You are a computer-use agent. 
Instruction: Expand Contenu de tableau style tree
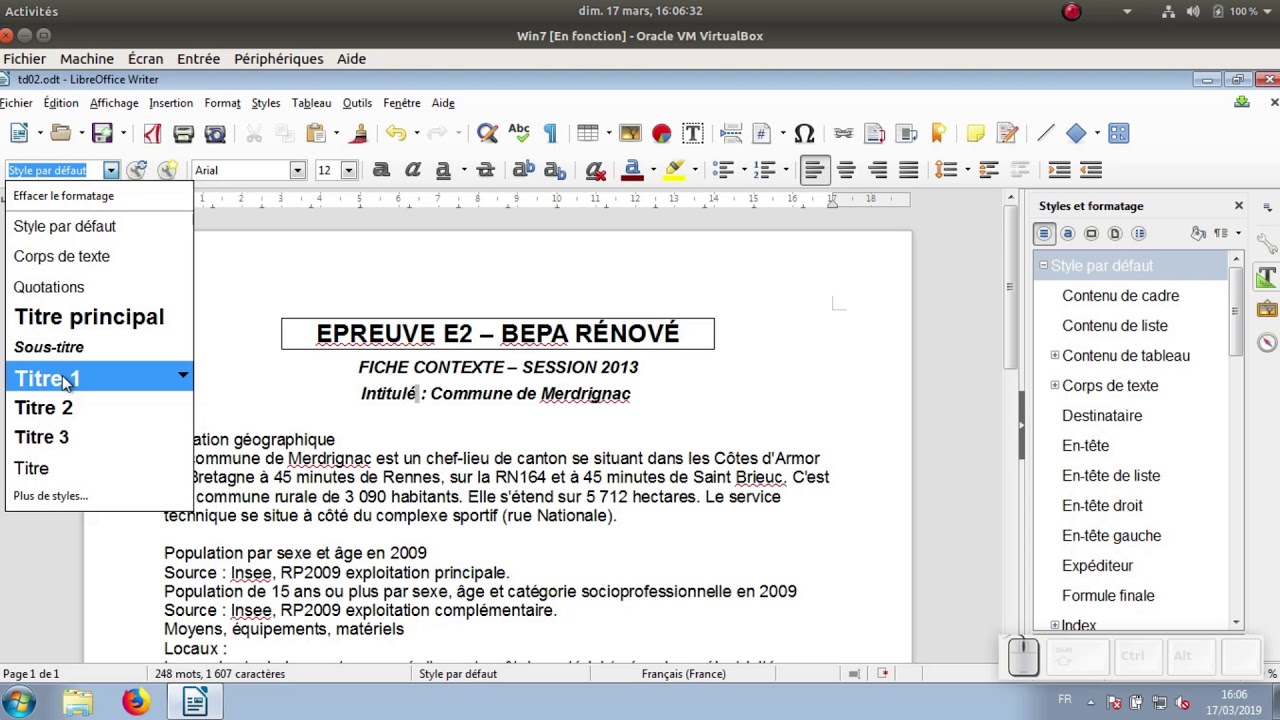[1054, 355]
